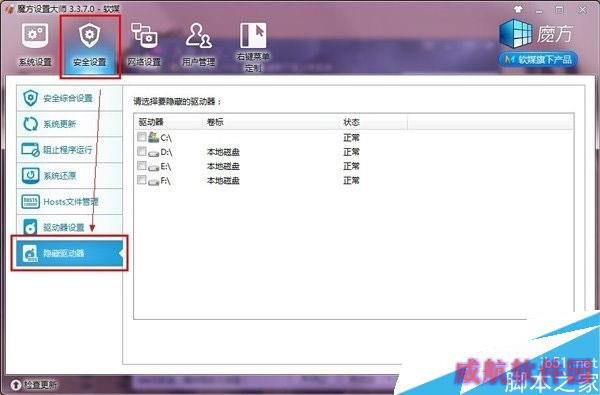Click 本地磁盘 label of drive E:\
600x395 pixels.
223,166
